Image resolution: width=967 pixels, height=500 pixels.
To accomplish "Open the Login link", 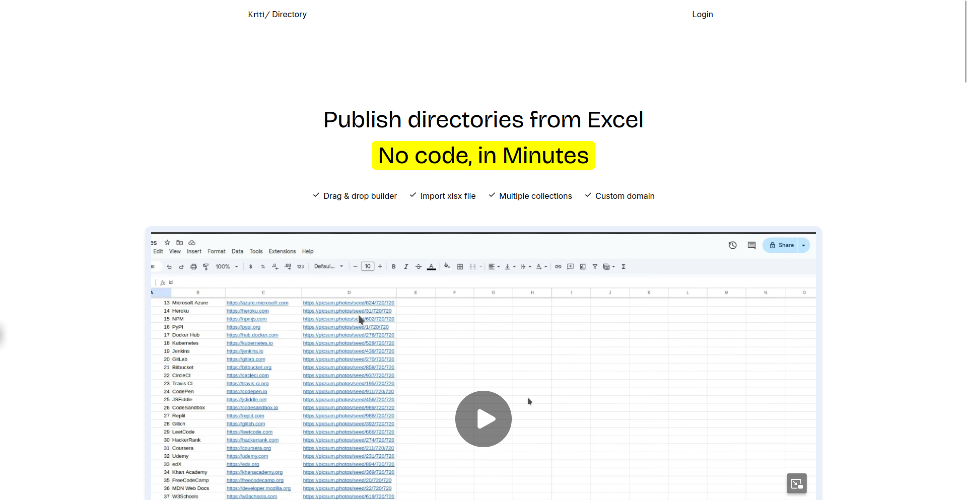I will point(702,14).
